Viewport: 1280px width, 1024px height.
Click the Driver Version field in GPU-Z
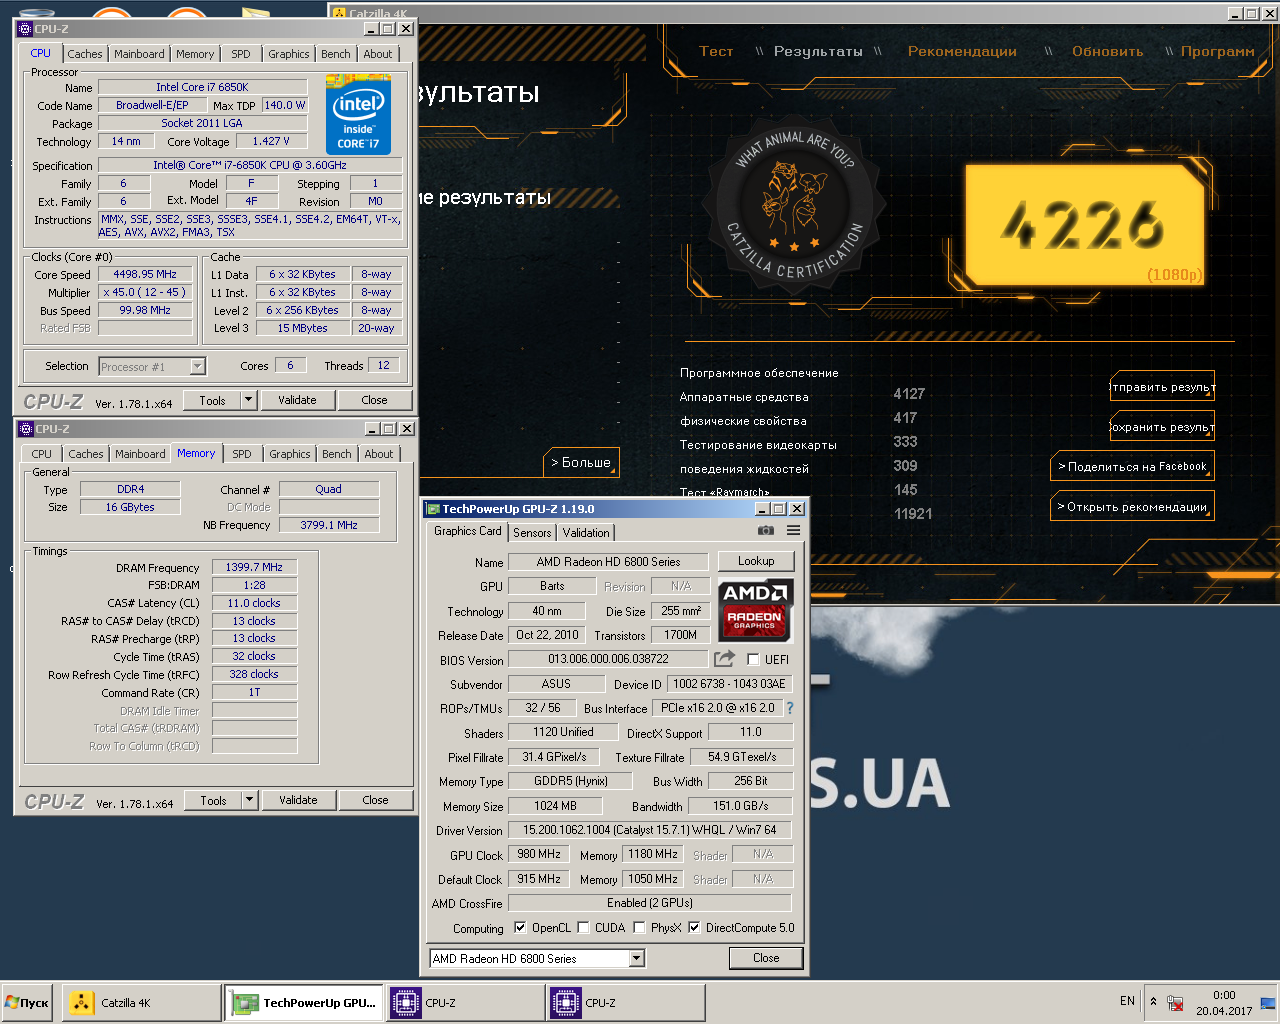[649, 830]
